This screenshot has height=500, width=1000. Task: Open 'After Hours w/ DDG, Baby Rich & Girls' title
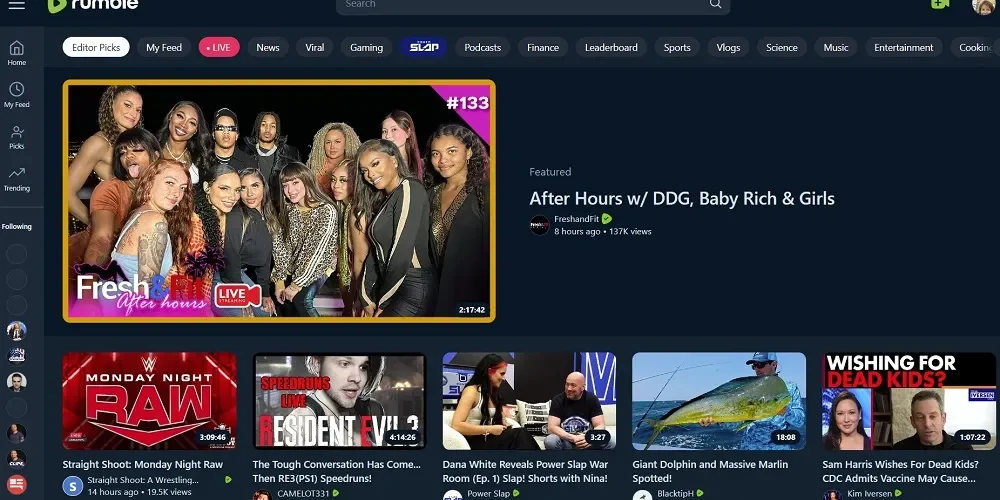tap(682, 198)
